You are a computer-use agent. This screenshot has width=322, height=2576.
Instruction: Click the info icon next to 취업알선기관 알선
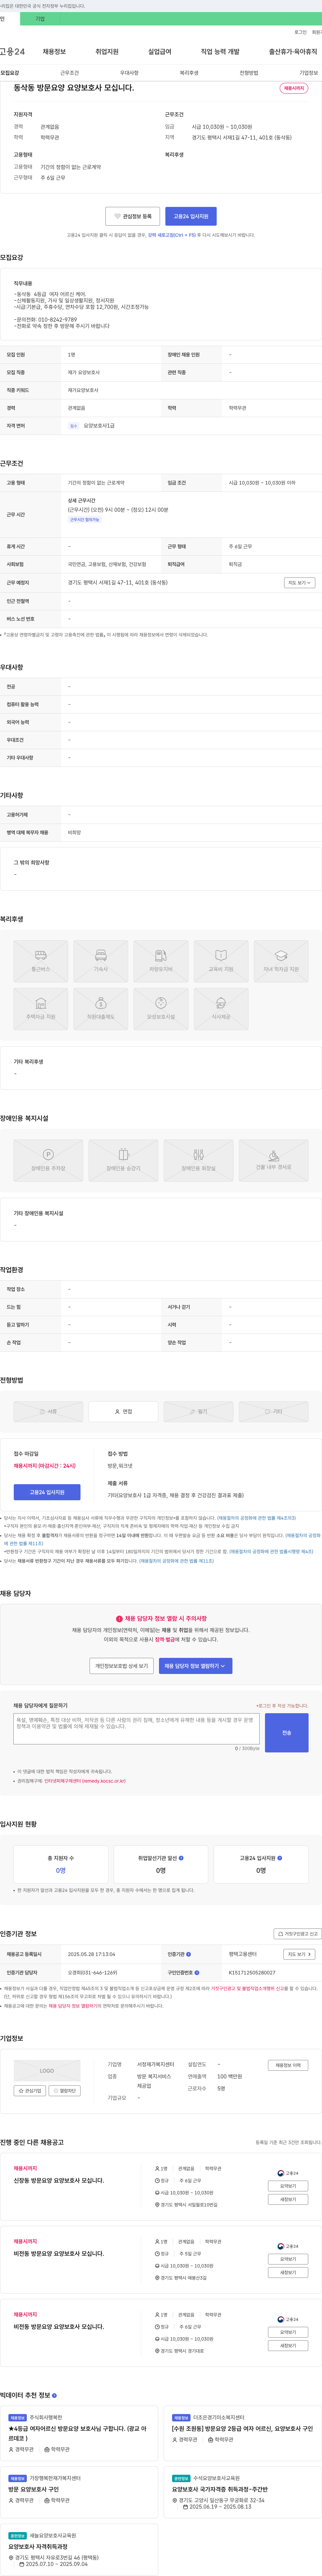(x=181, y=1858)
